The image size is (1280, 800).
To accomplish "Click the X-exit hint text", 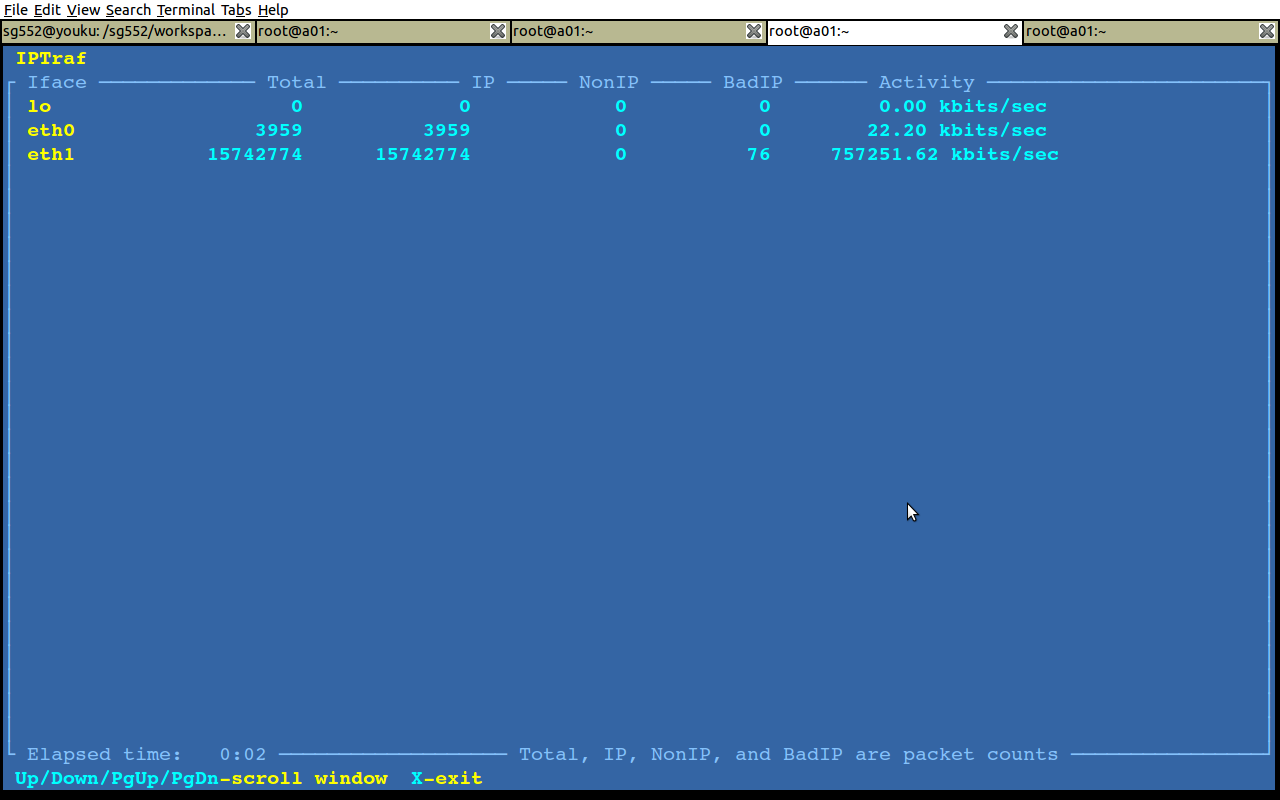I will pyautogui.click(x=446, y=778).
